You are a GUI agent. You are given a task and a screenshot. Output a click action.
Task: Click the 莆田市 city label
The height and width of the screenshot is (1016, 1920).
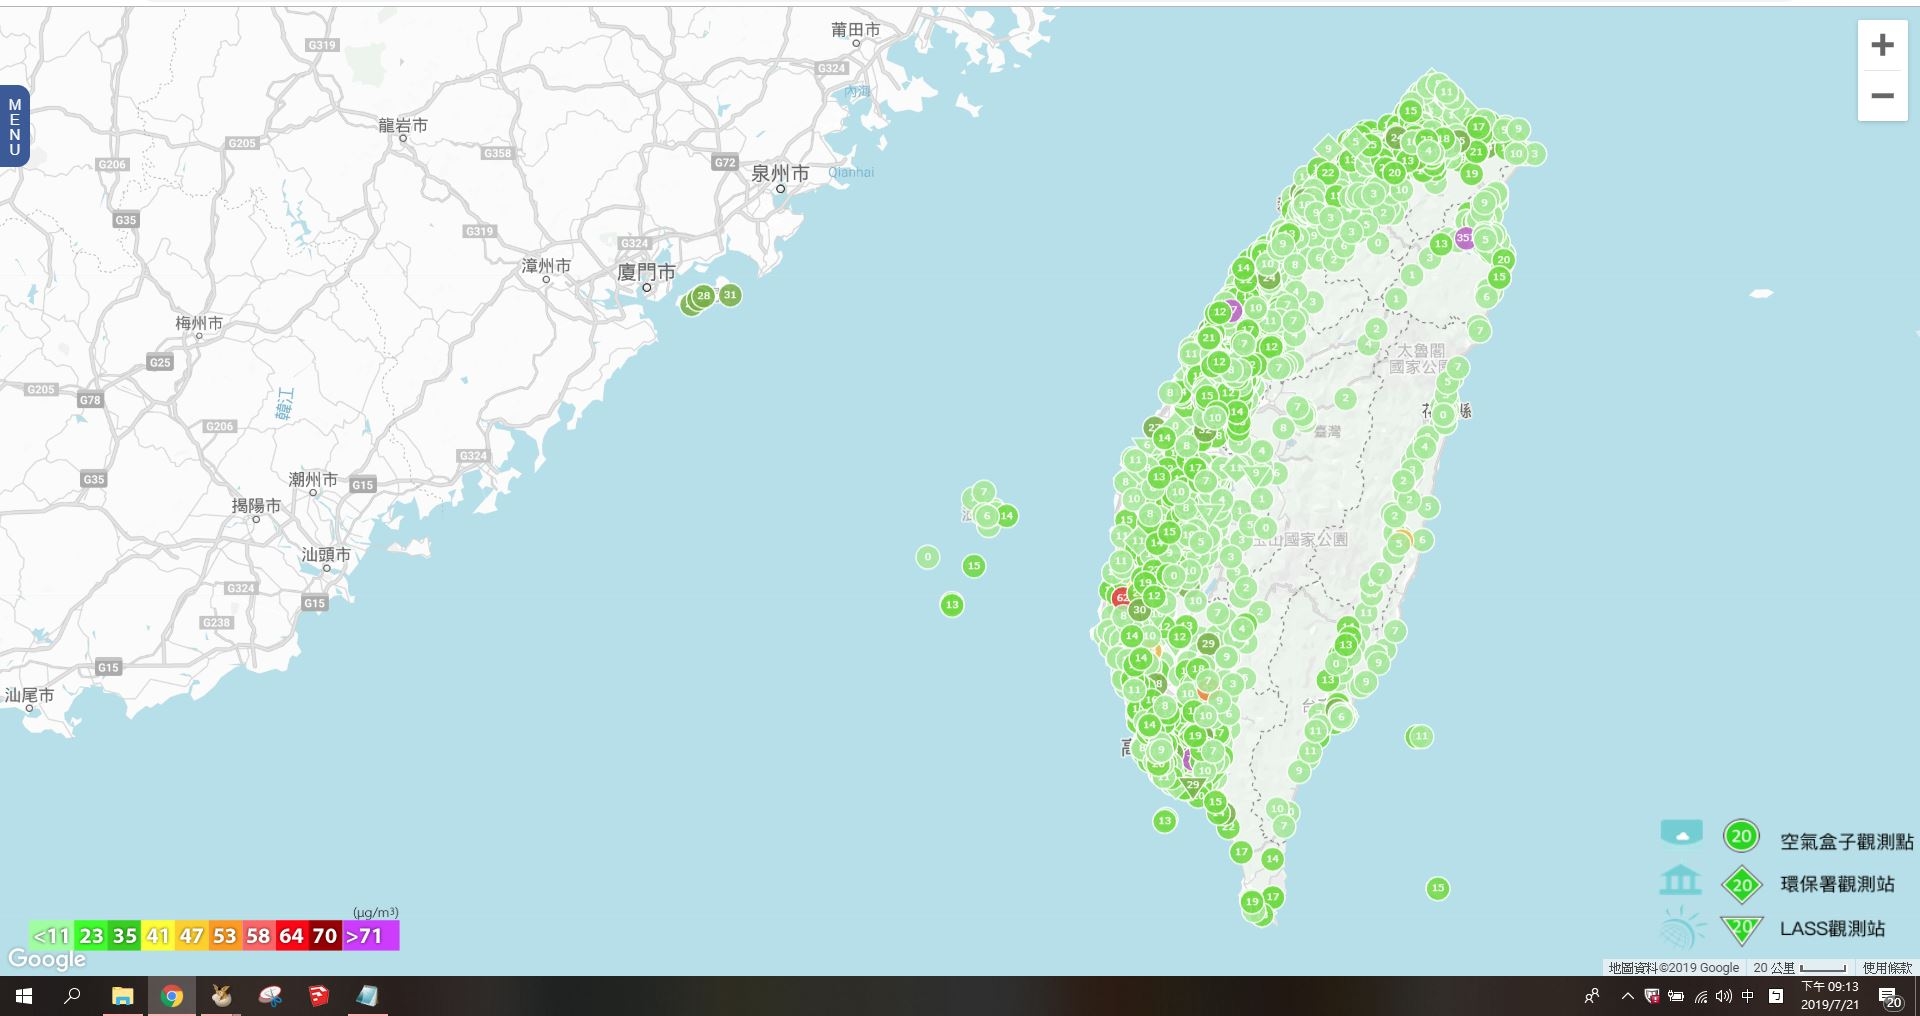856,30
